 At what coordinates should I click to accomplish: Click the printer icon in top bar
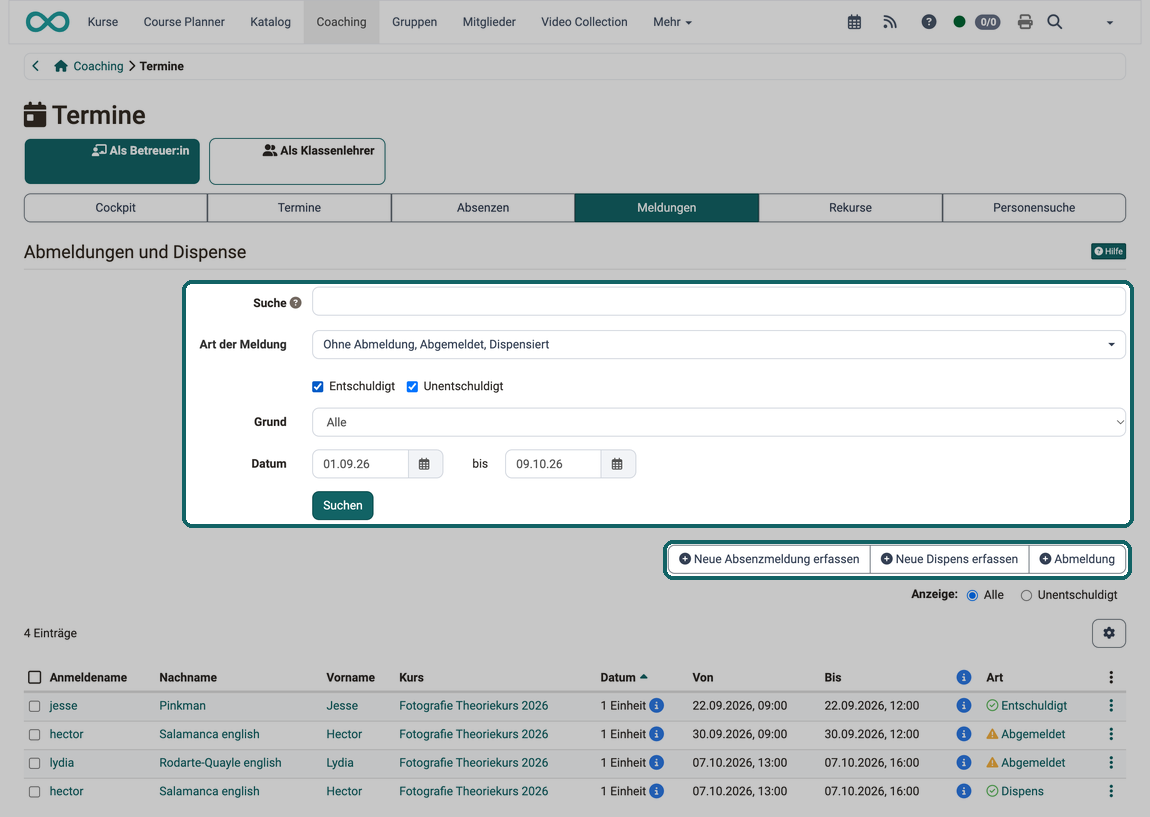[1025, 22]
